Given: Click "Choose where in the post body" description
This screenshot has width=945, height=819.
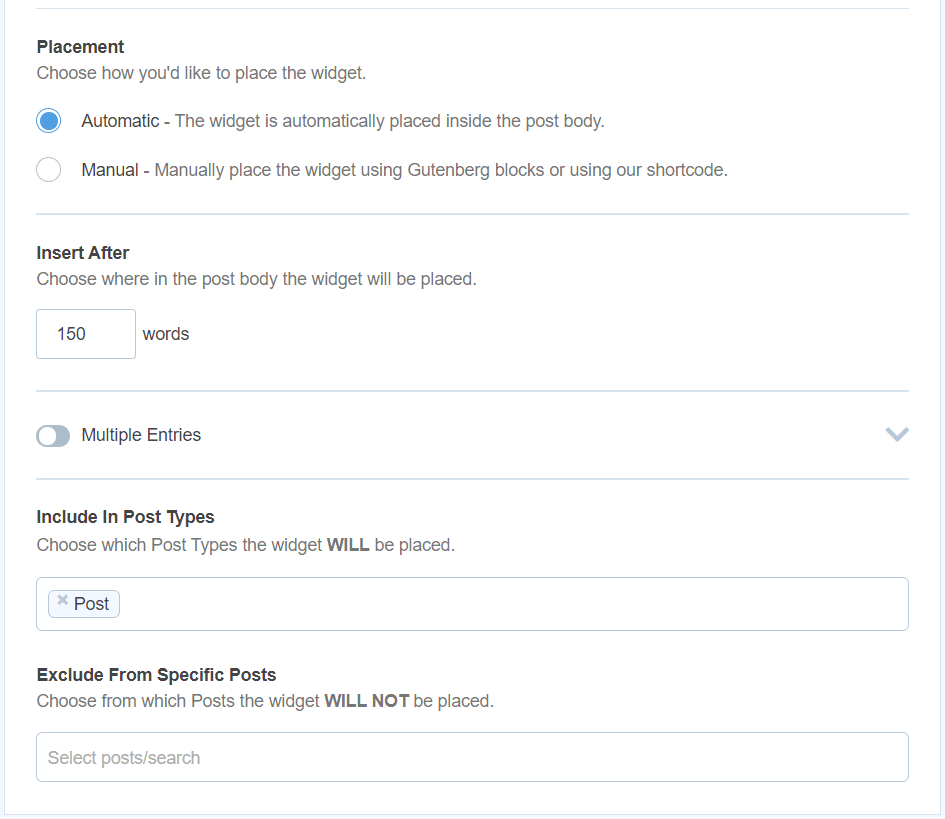Looking at the screenshot, I should [x=256, y=279].
